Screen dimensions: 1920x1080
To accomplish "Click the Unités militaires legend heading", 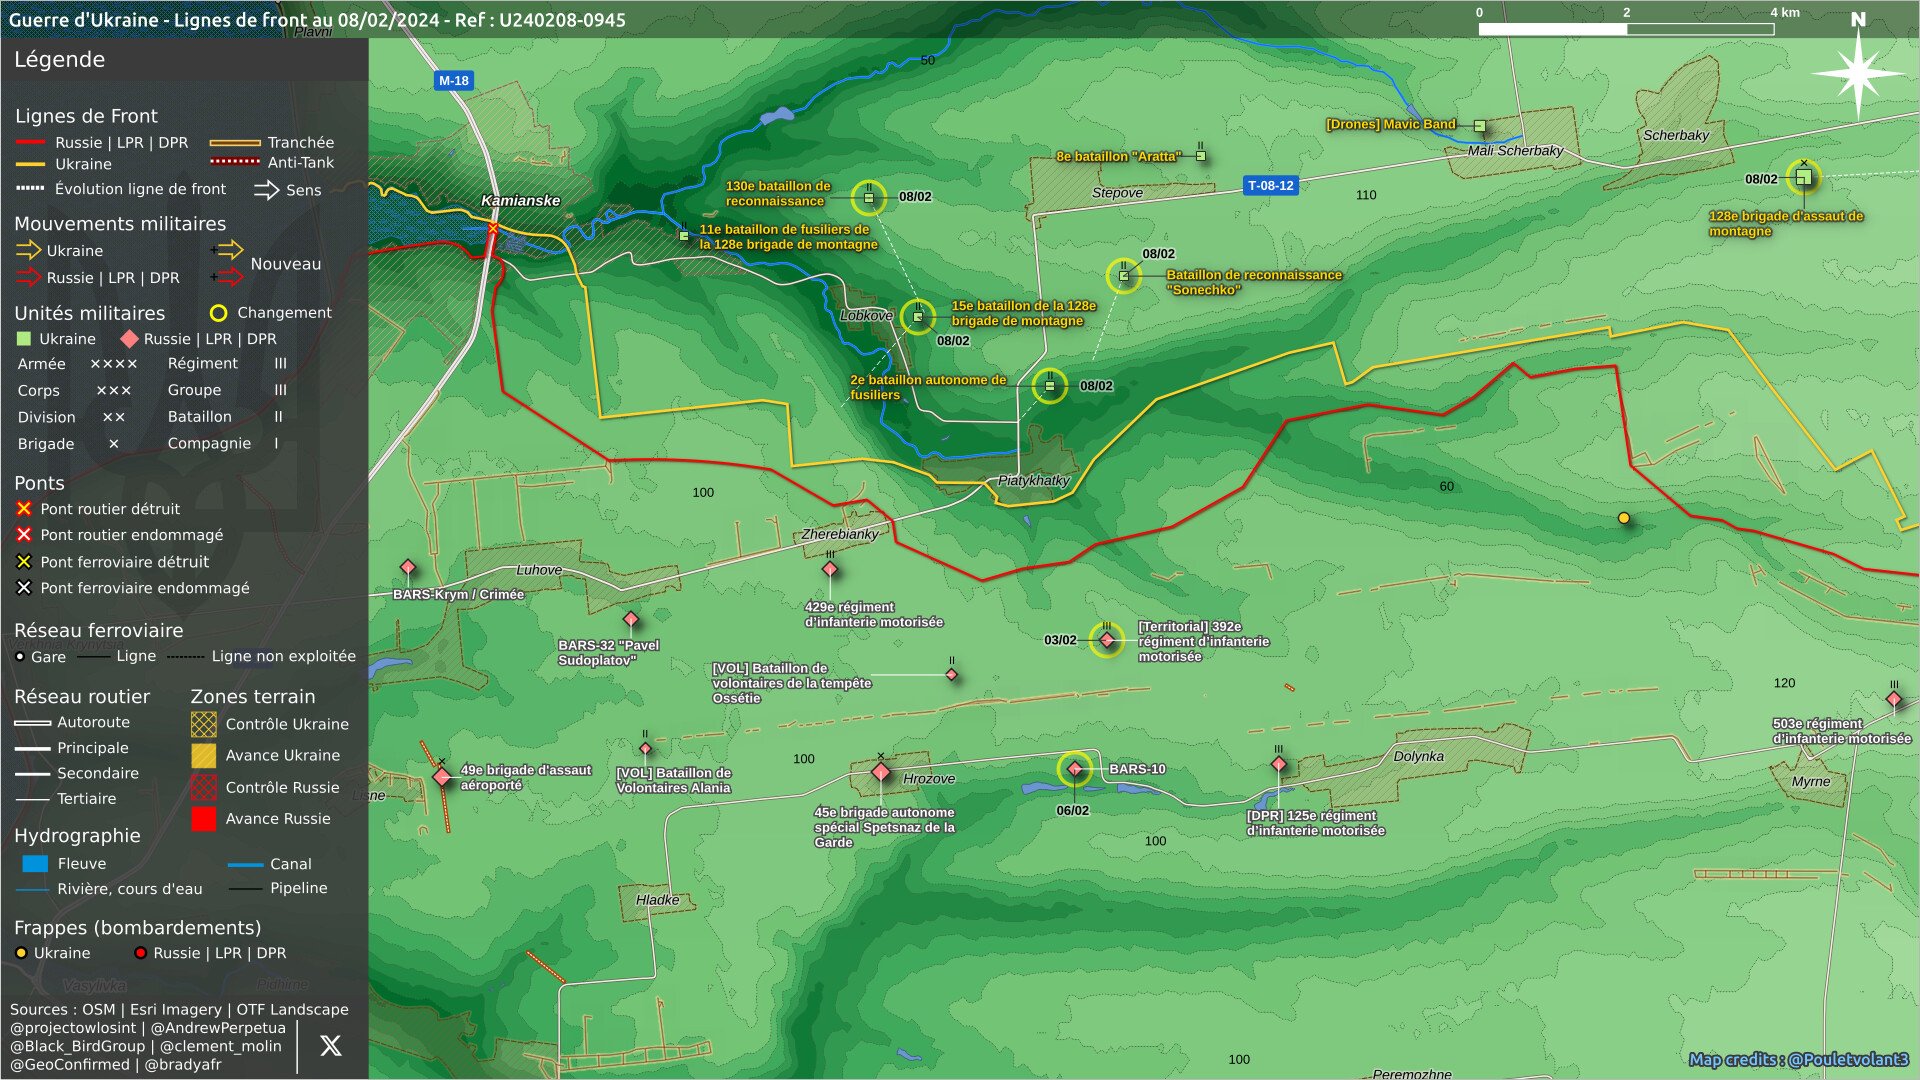I will 89,313.
